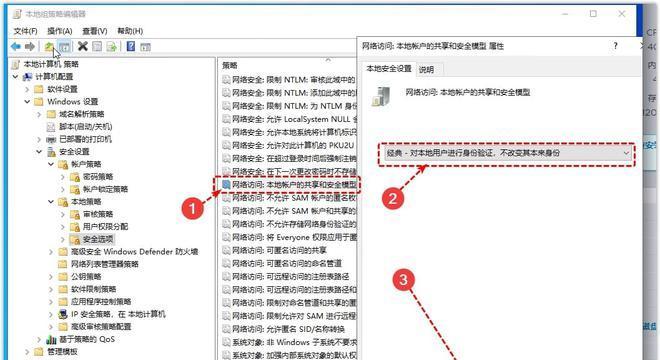660x360 pixels.
Task: Click the dialog's question mark help button
Action: [615, 46]
